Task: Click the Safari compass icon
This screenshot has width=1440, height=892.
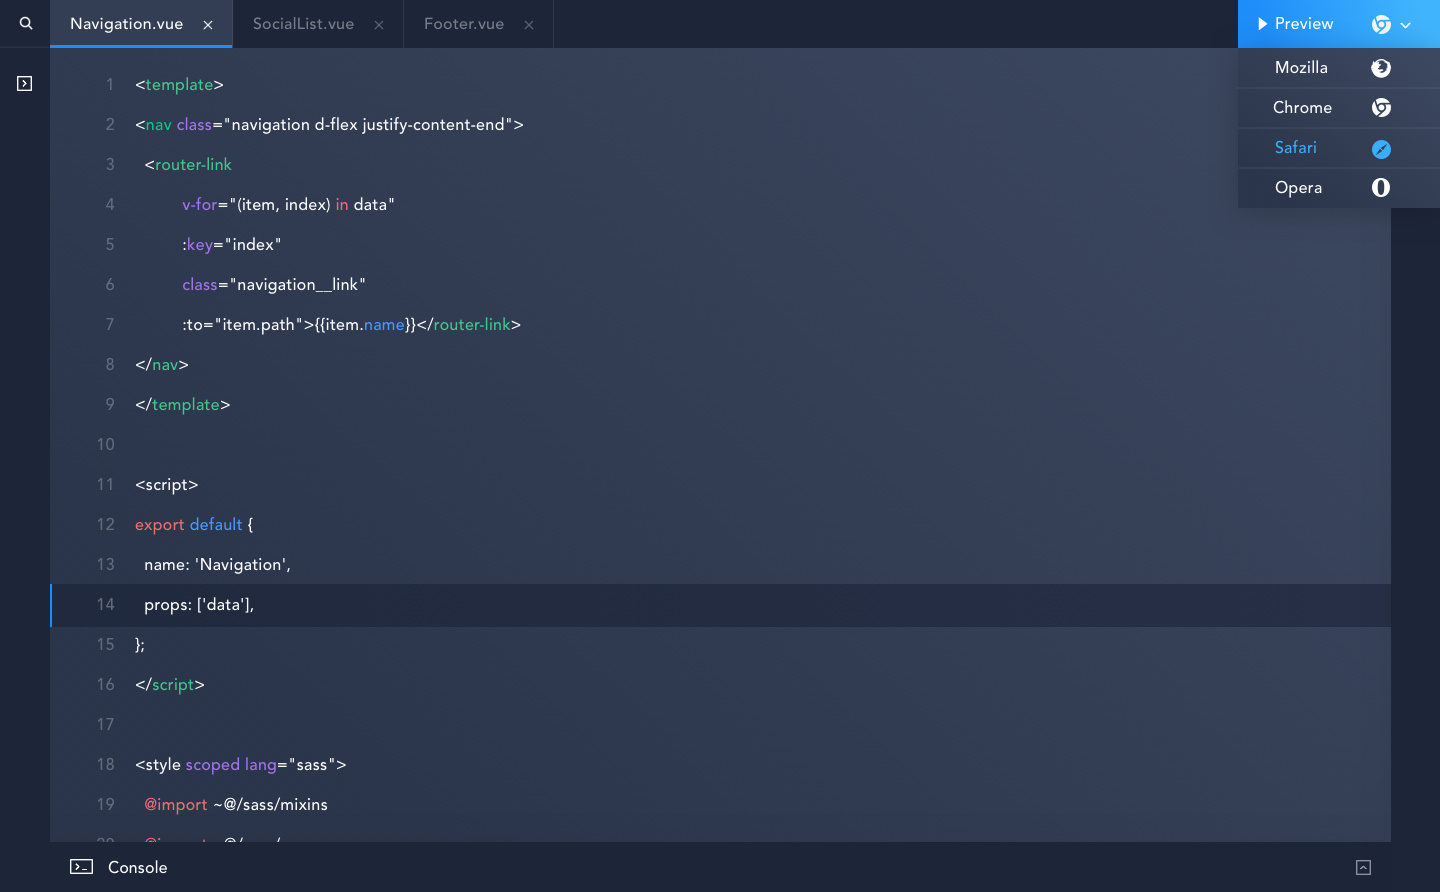Action: pos(1381,149)
